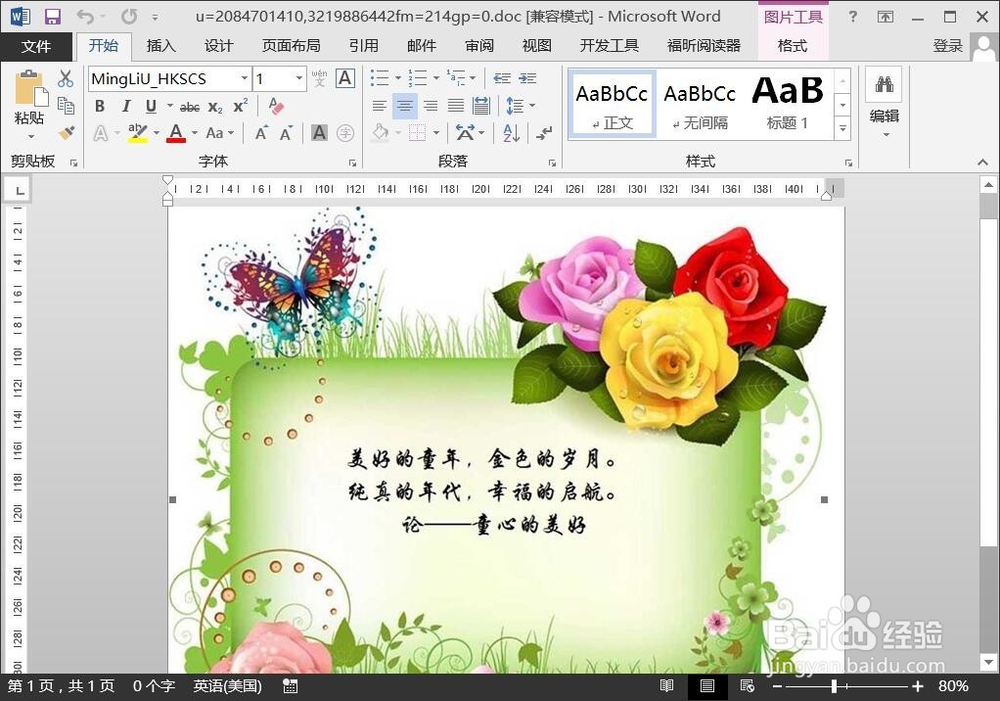Toggle italic formatting
Viewport: 1000px width, 701px height.
[x=126, y=106]
